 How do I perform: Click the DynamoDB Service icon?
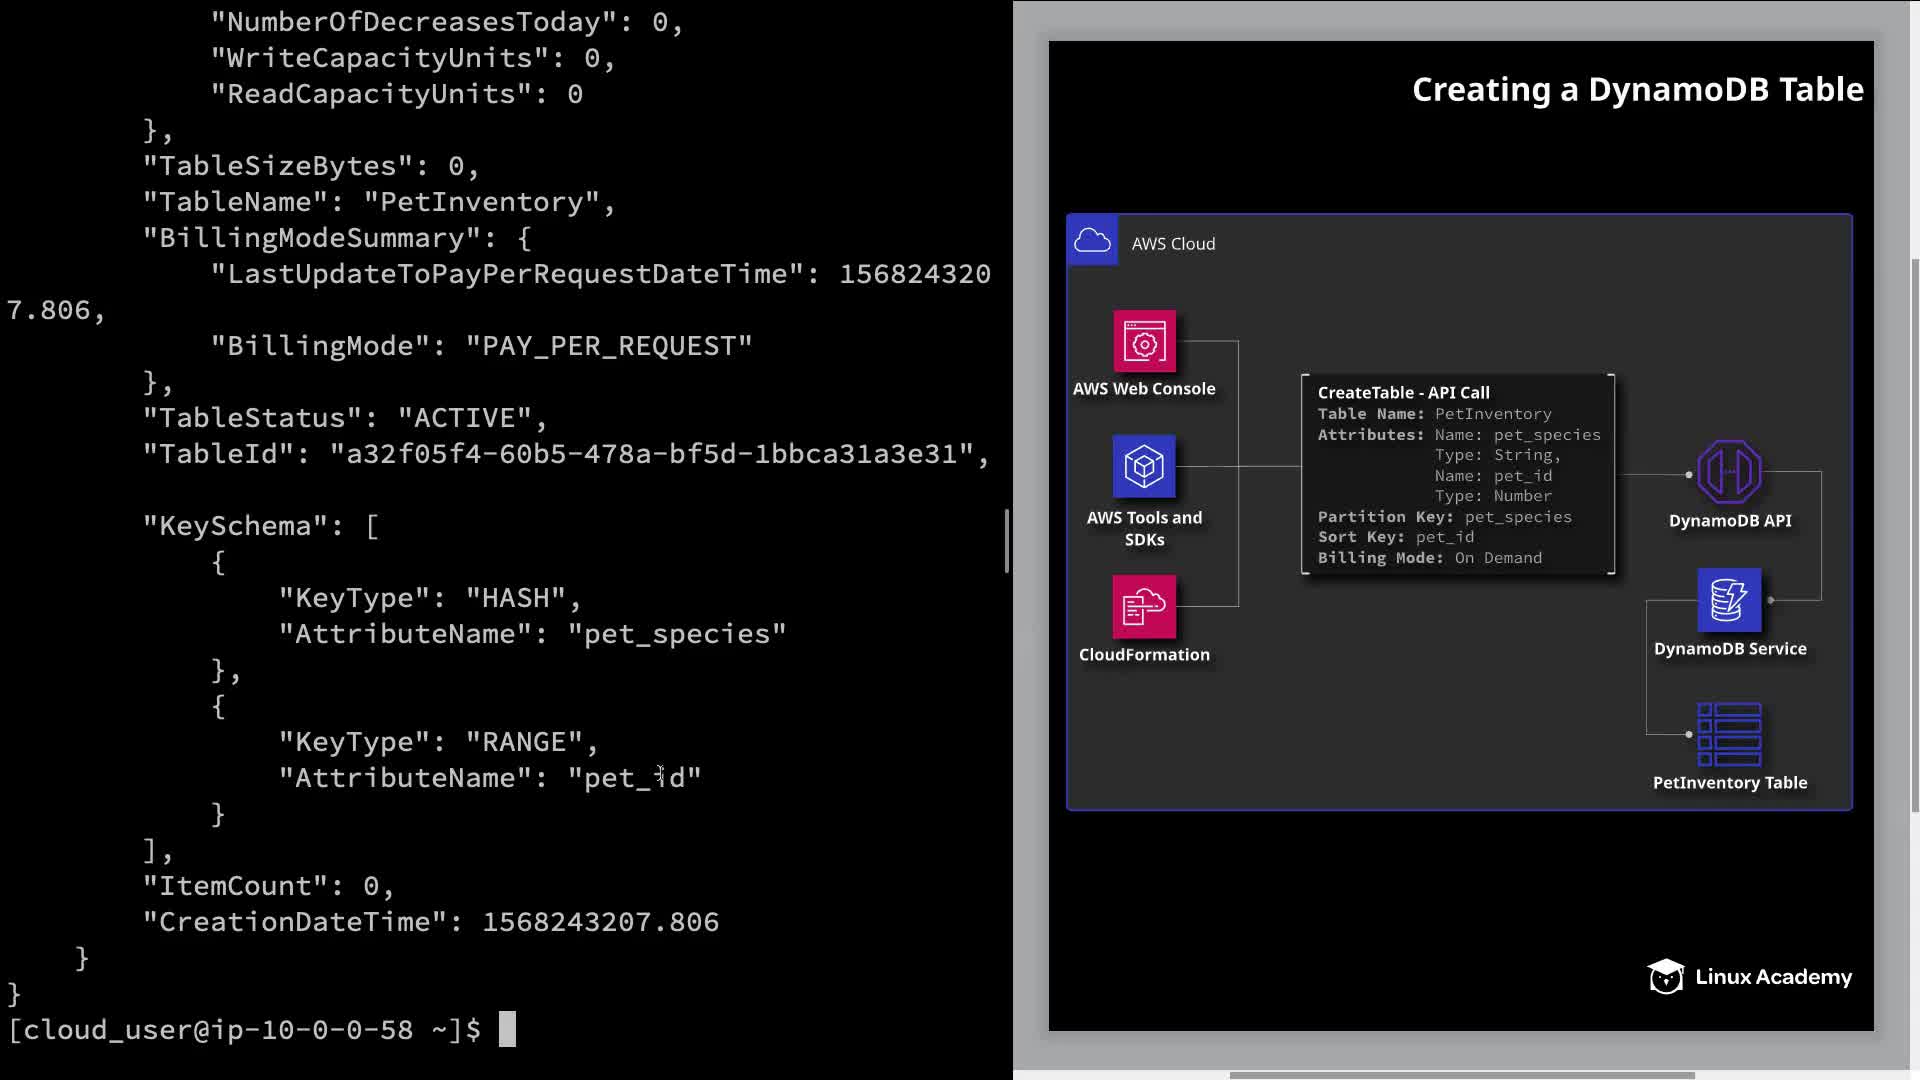[1729, 600]
